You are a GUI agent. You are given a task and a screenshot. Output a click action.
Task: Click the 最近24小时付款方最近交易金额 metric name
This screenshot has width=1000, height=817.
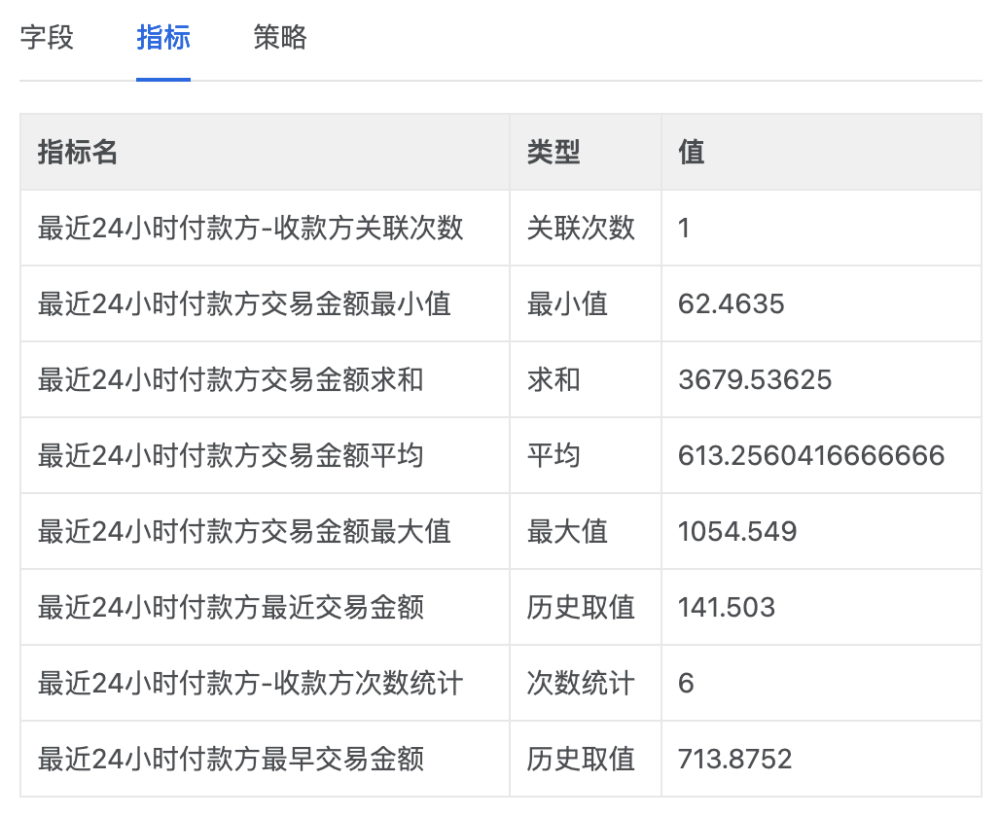[230, 607]
